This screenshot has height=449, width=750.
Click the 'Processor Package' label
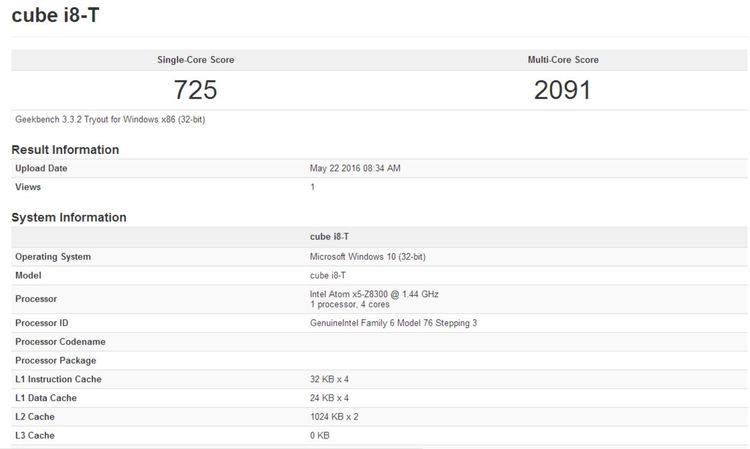click(55, 361)
